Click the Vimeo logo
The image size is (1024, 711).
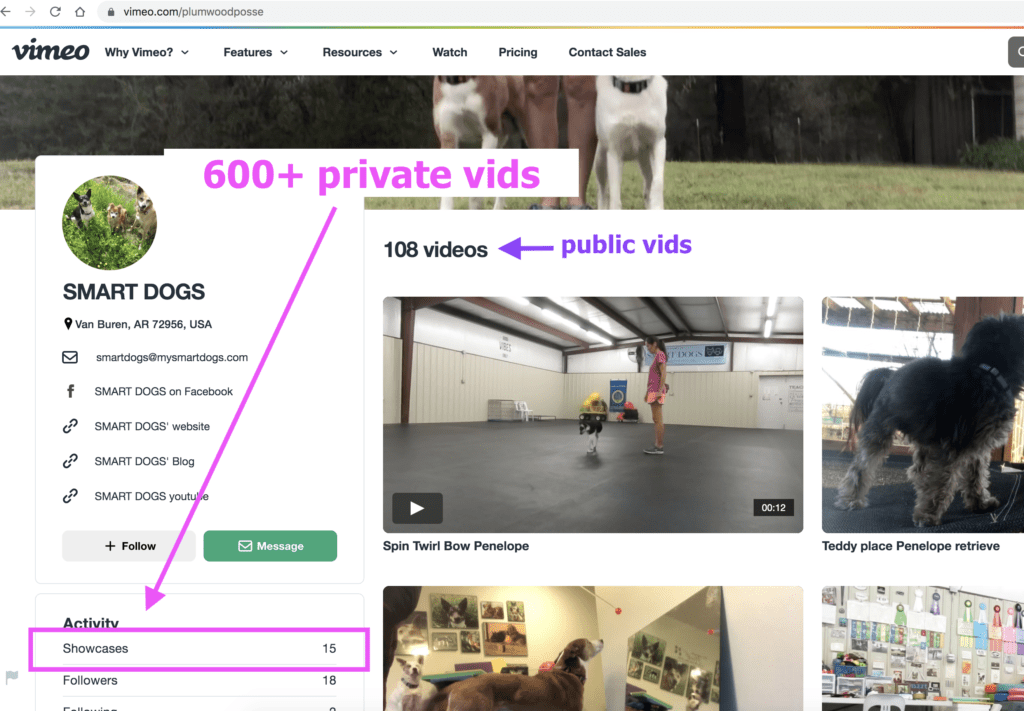(51, 51)
